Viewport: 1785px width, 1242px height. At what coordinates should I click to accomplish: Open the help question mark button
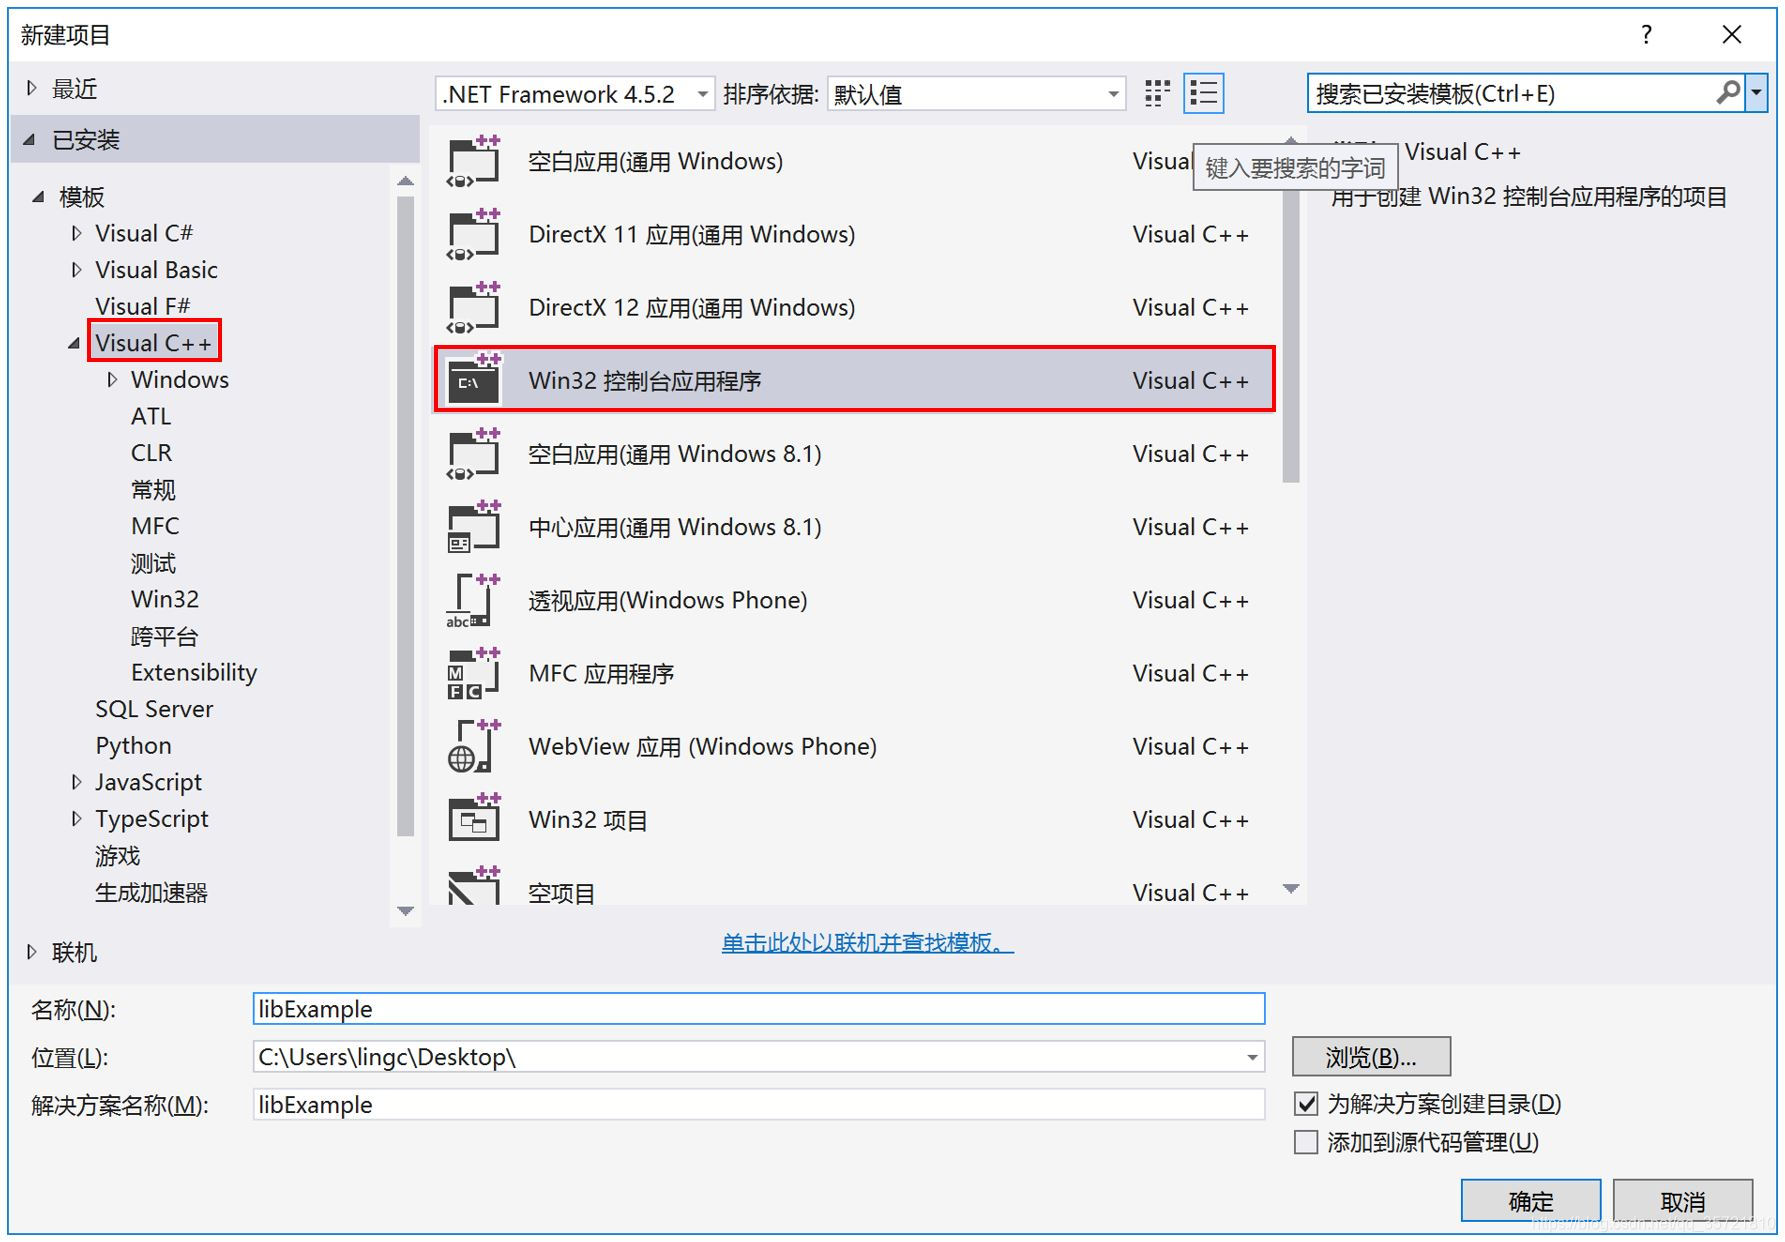1646,35
